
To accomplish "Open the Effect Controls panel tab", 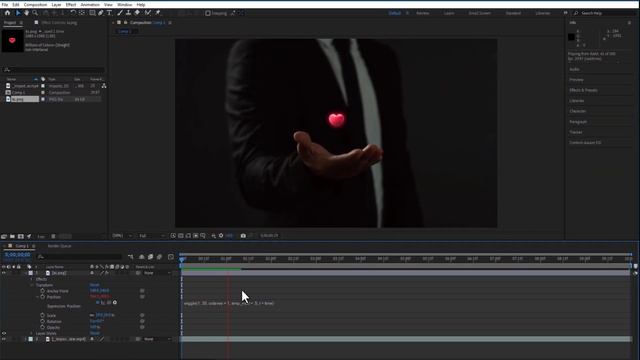I will 59,23.
